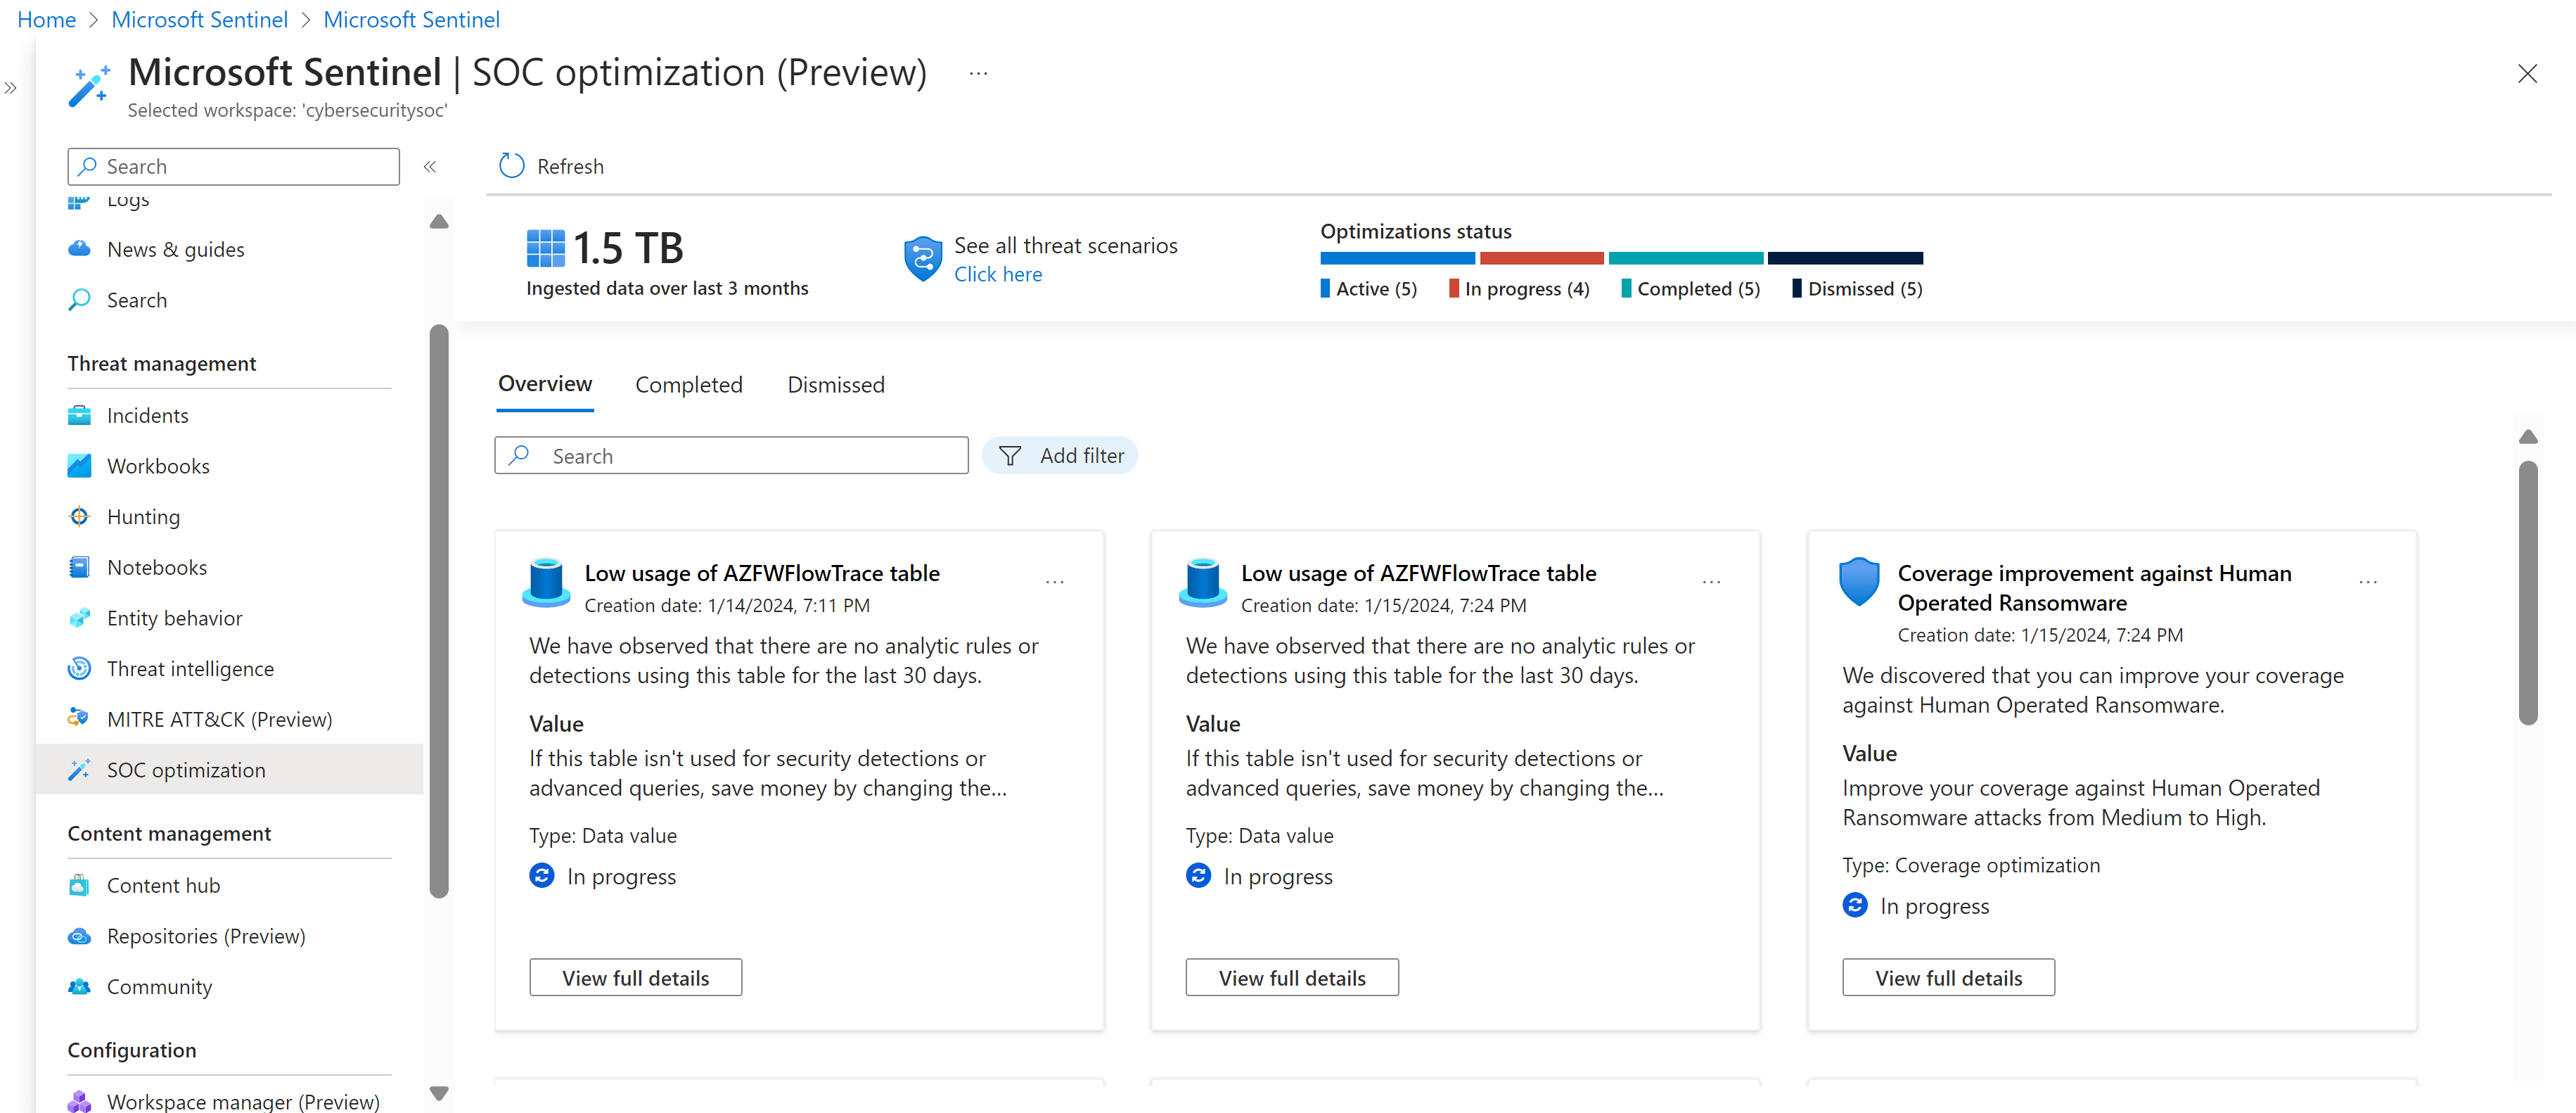Viewport: 2576px width, 1113px height.
Task: Expand the ellipsis menu on first AZFWFlowTrace card
Action: [x=1055, y=581]
